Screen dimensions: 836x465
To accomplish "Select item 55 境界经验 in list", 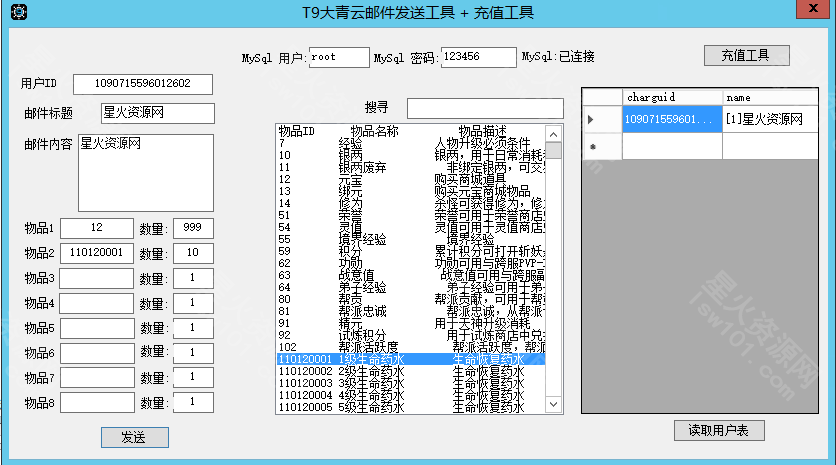I will (x=411, y=239).
